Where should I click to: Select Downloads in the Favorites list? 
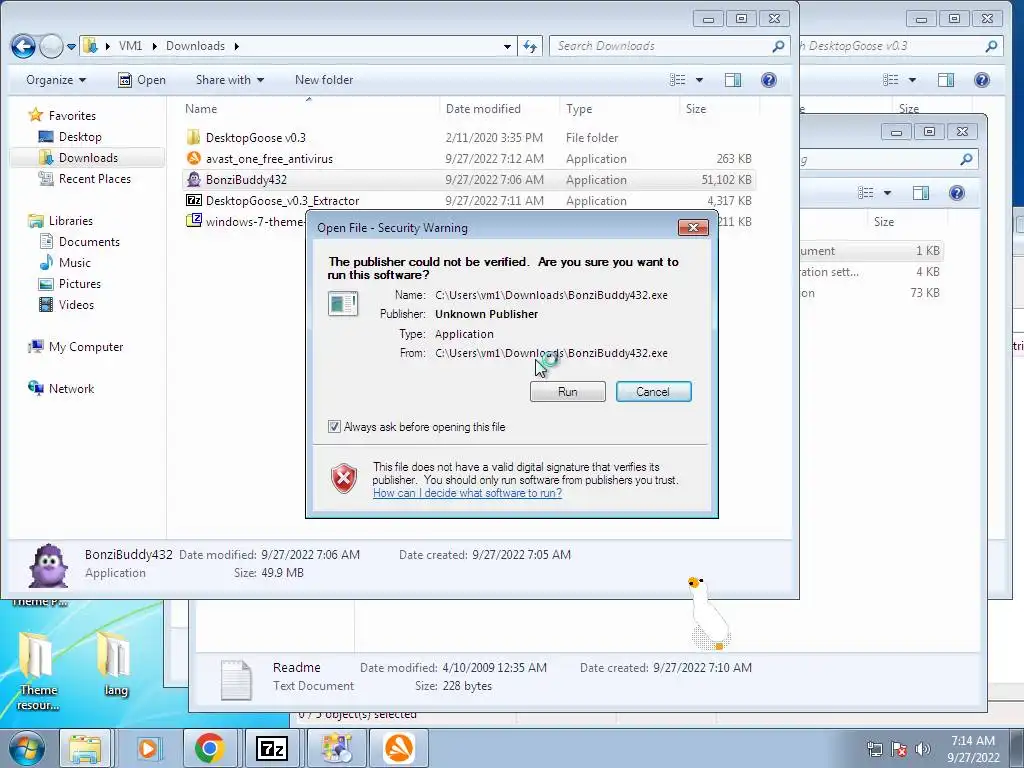tap(88, 157)
